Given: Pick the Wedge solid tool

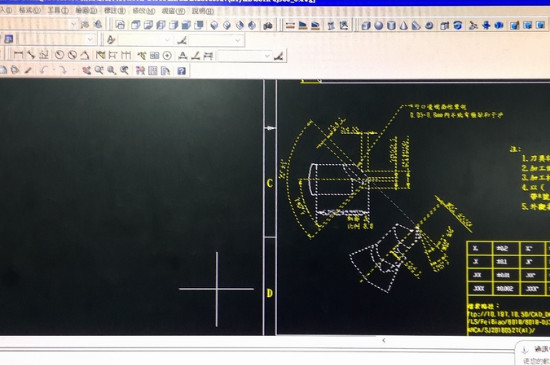Looking at the screenshot, I should tap(416, 26).
